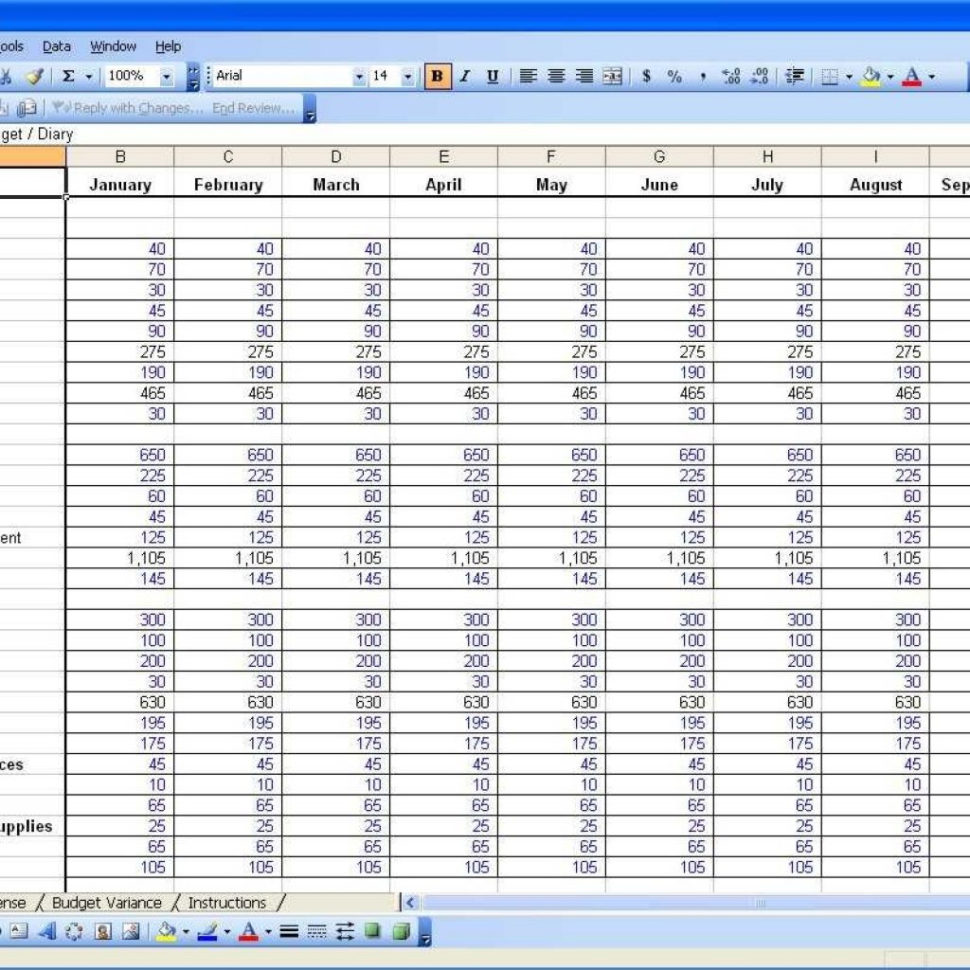The width and height of the screenshot is (970, 970).
Task: Toggle Bold formatting off
Action: click(x=437, y=76)
